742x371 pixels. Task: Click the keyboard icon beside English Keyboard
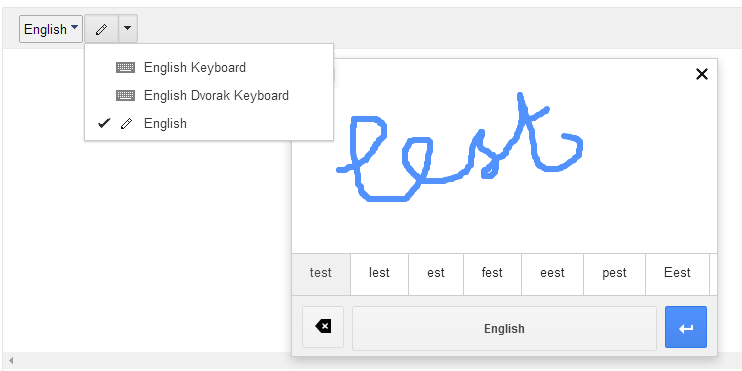point(125,68)
